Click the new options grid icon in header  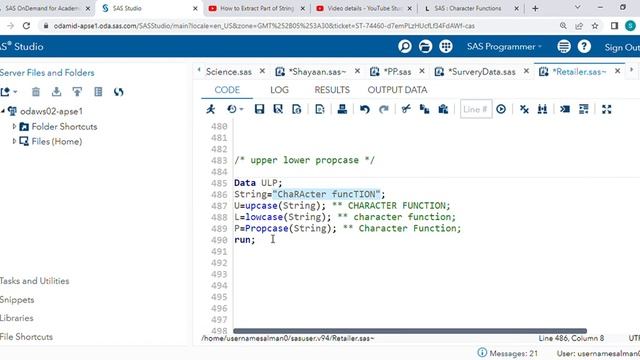(446, 47)
